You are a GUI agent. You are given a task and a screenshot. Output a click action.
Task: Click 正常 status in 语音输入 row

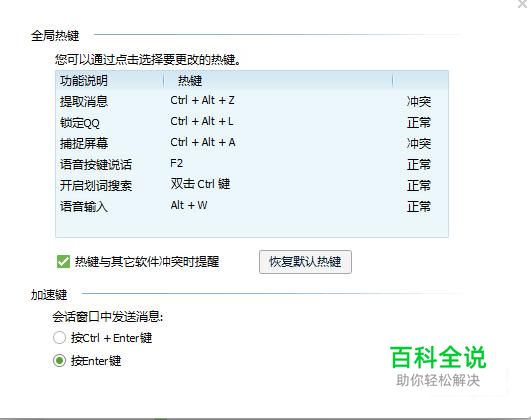point(419,206)
